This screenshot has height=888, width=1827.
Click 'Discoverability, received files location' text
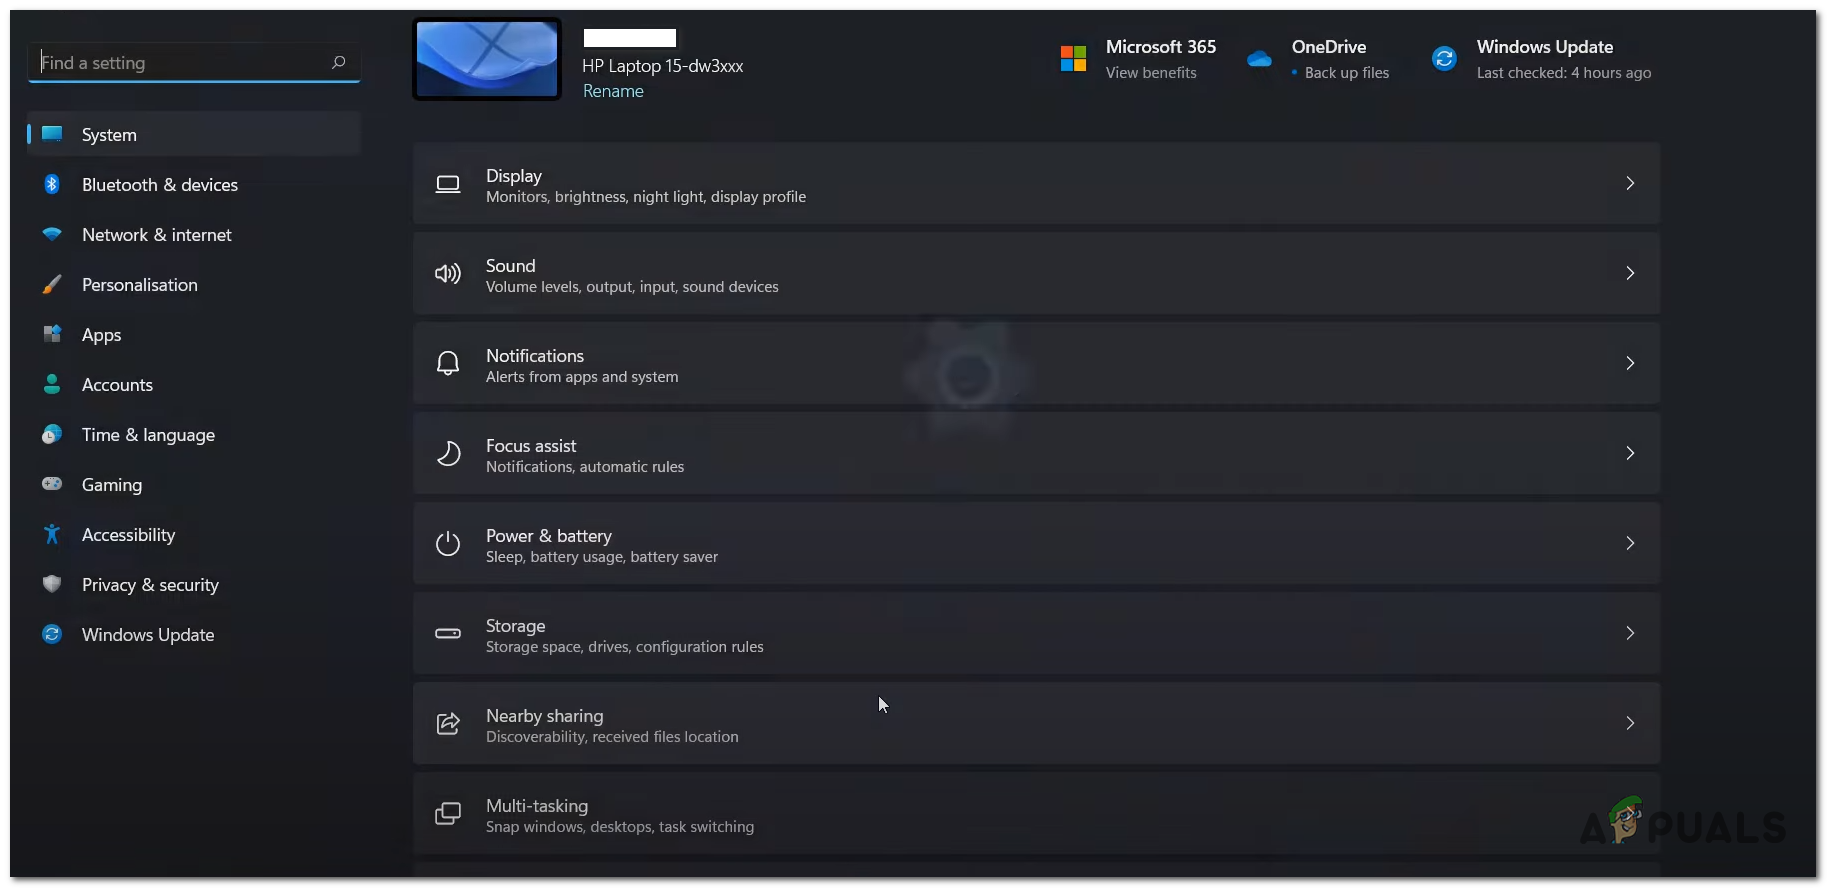[612, 737]
